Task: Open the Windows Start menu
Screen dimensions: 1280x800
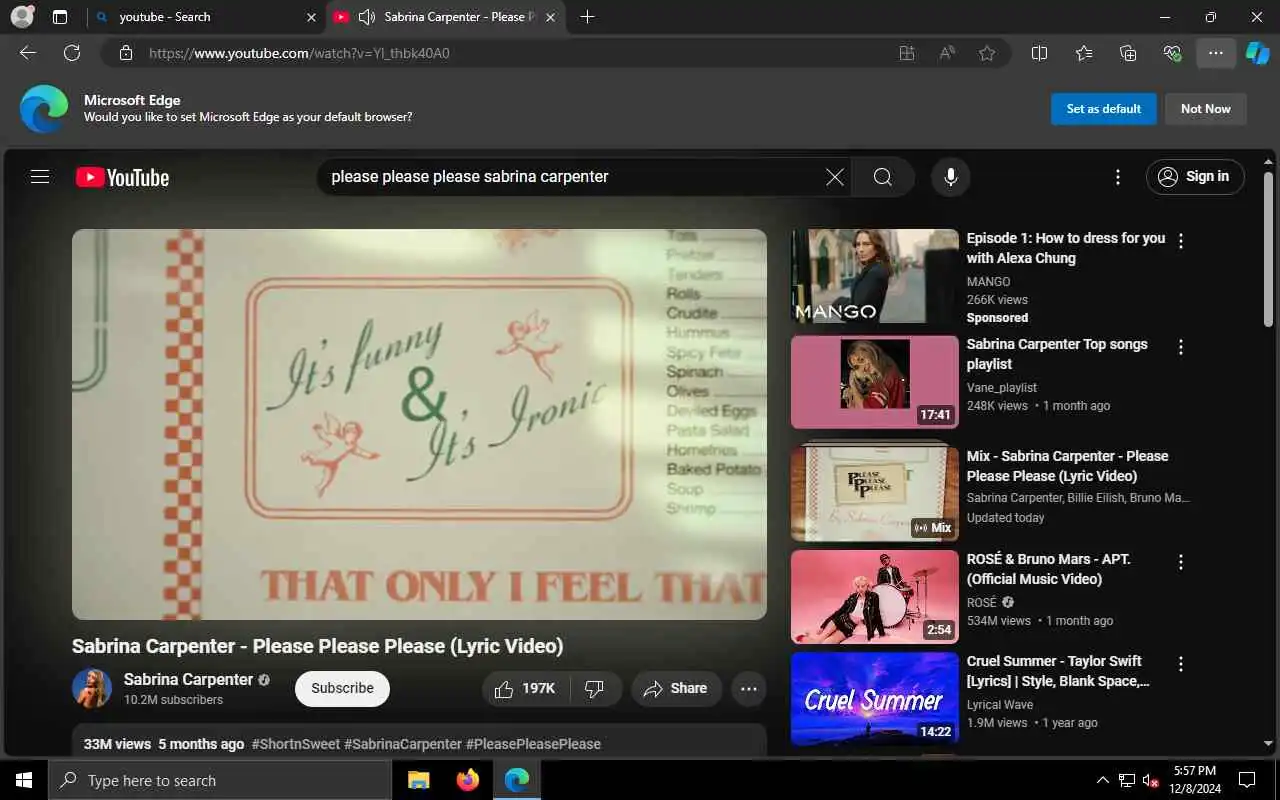Action: point(24,780)
